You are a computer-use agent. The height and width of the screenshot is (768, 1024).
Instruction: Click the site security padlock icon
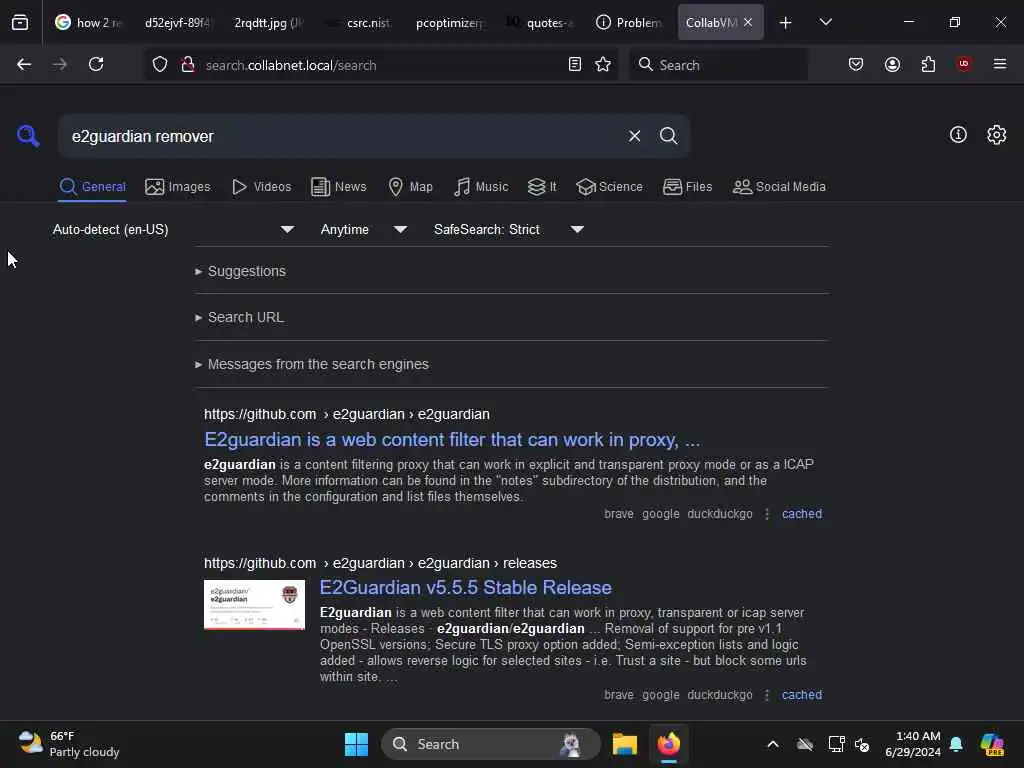(x=188, y=65)
